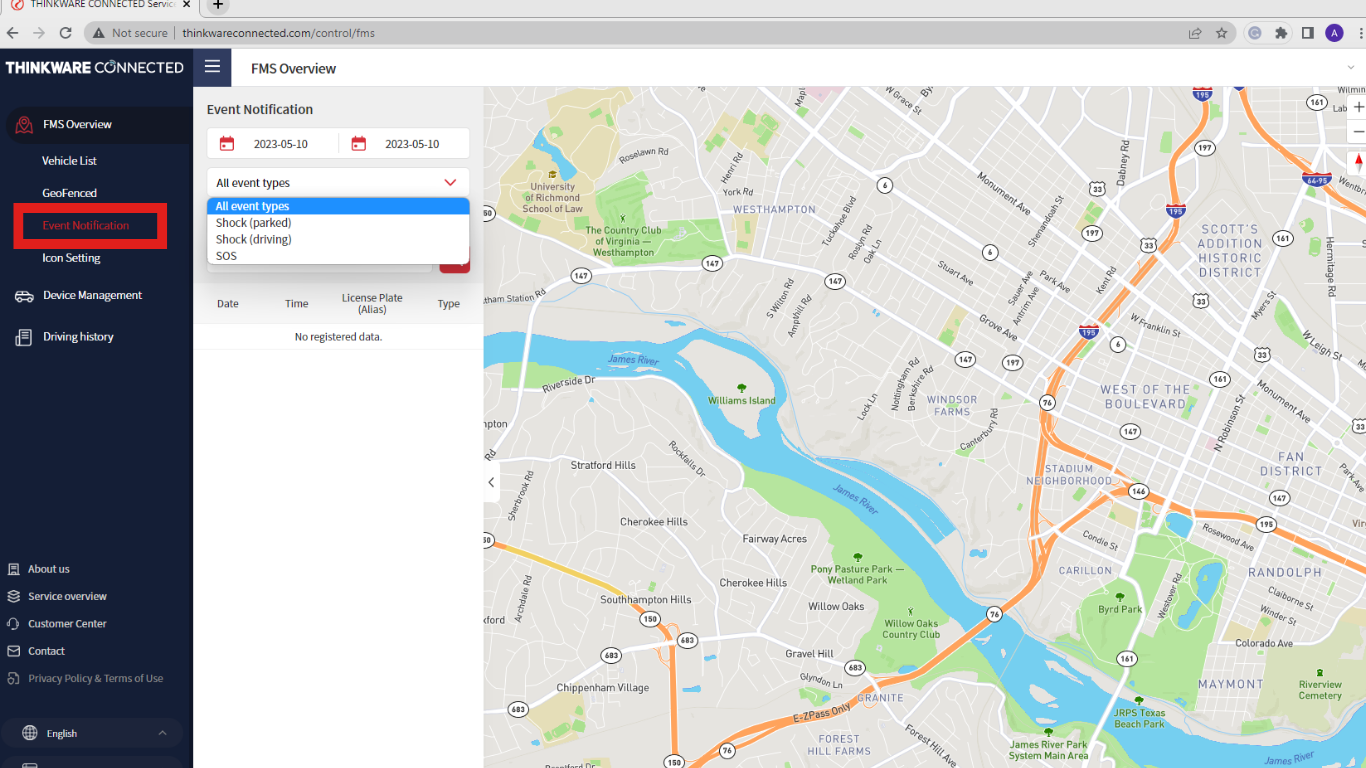
Task: Collapse the Event Notification side panel arrow
Action: coord(491,482)
